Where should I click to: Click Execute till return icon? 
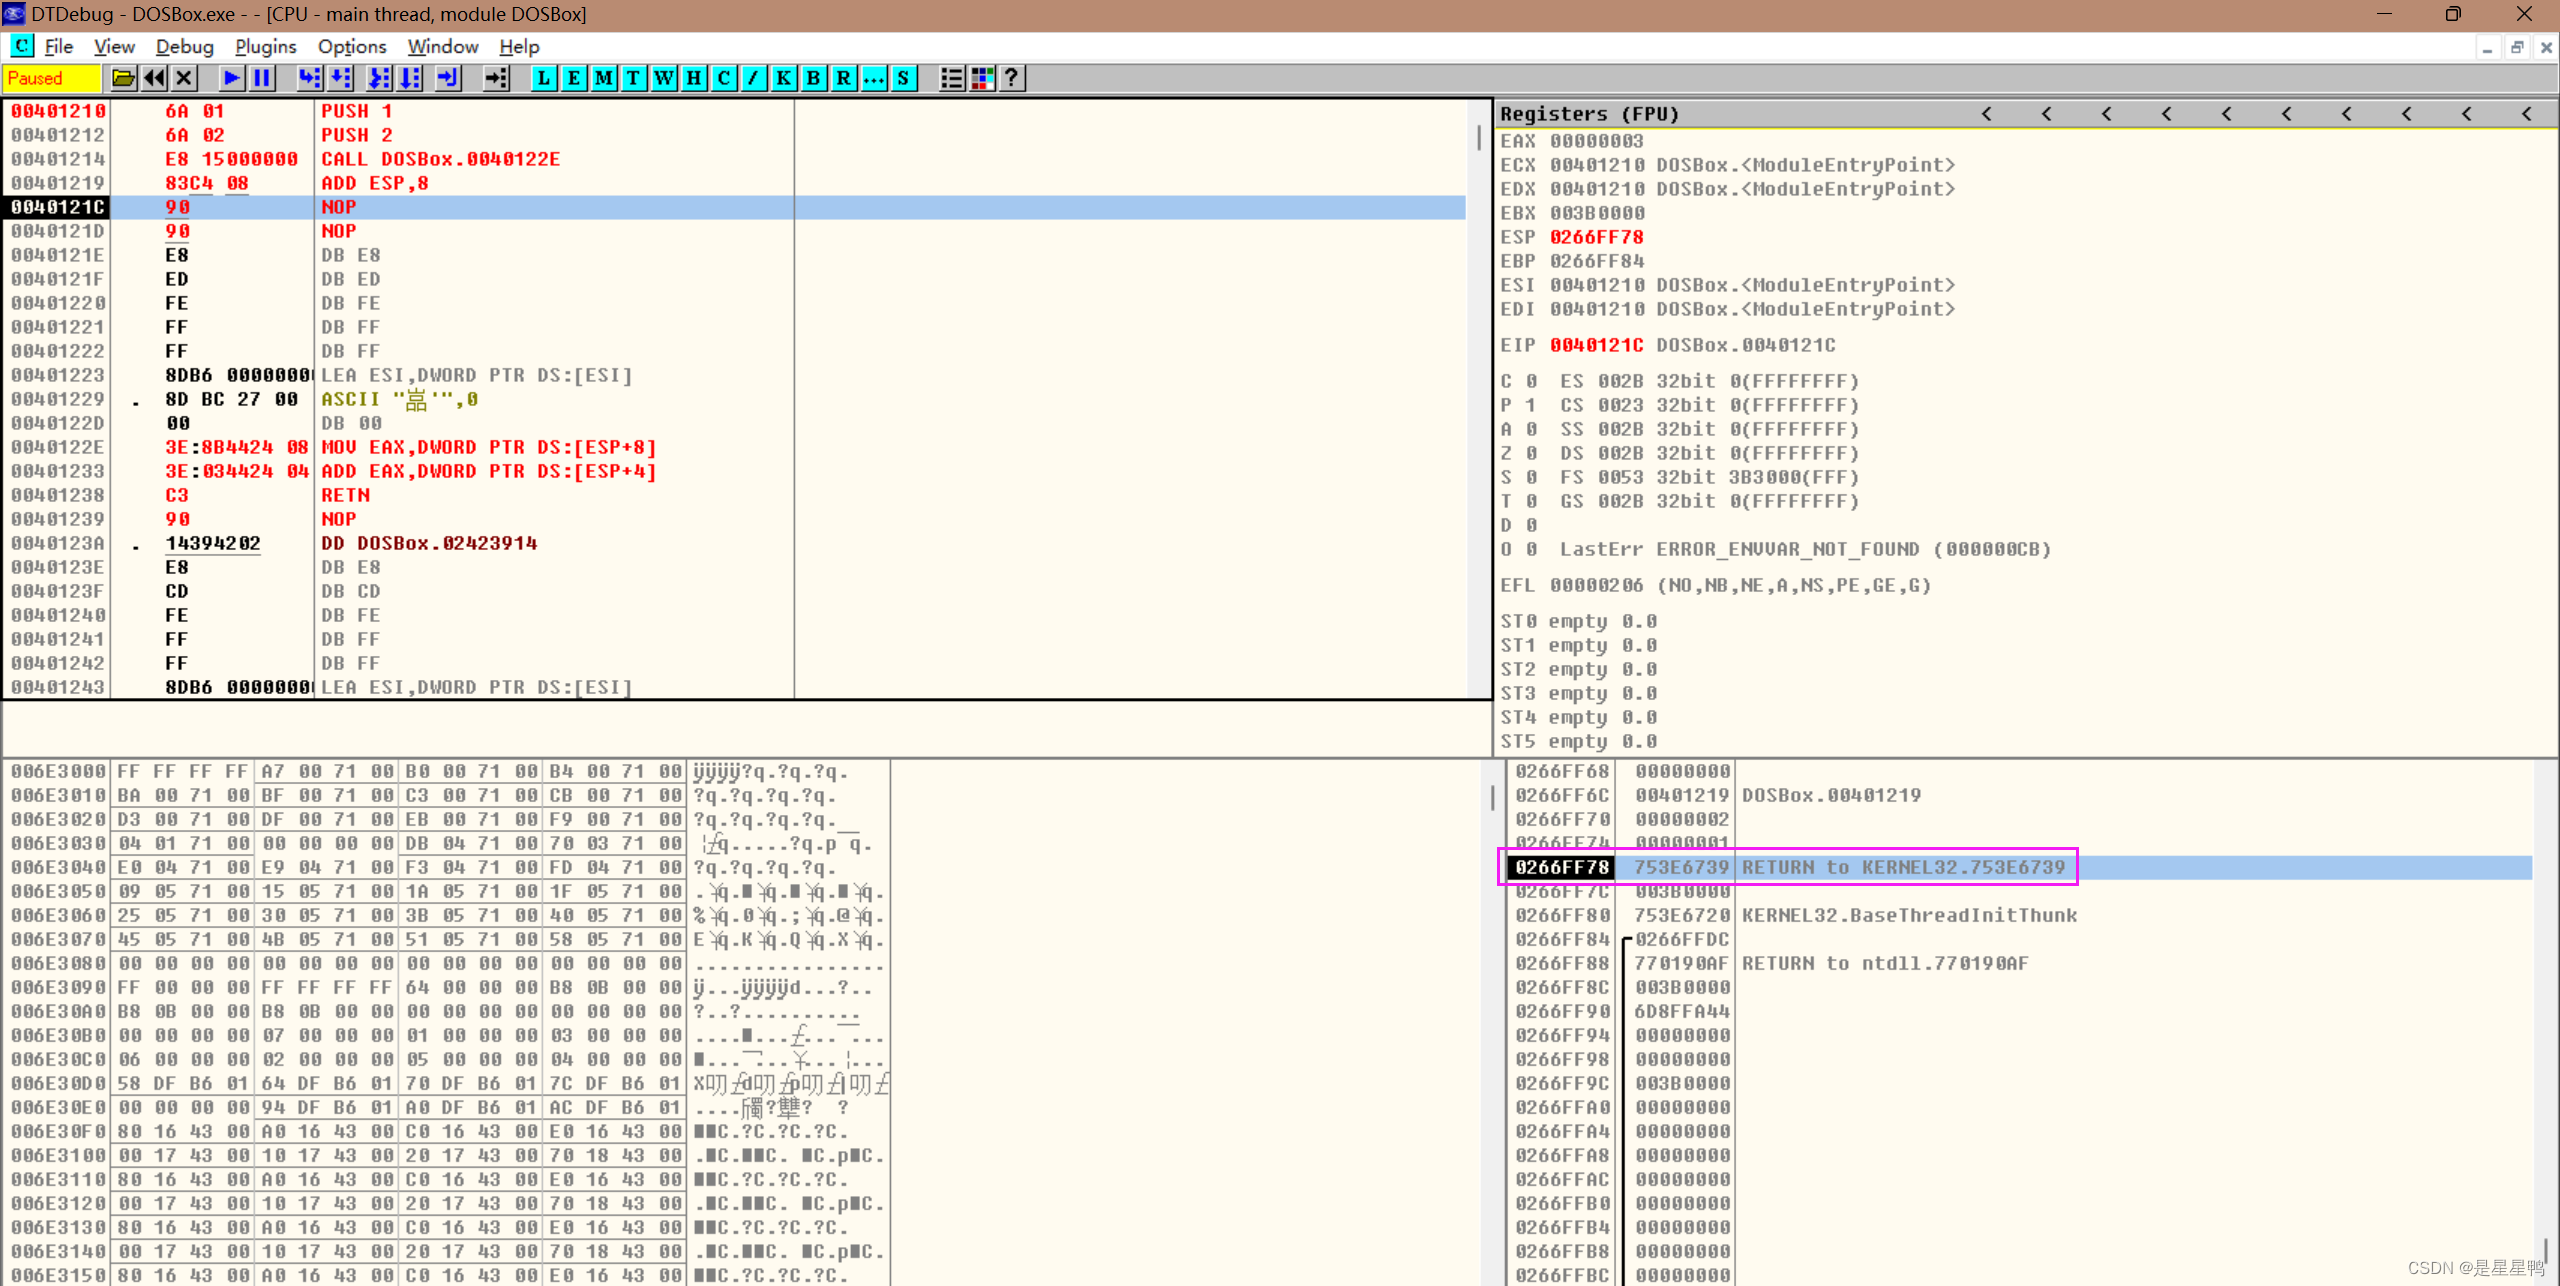(x=448, y=78)
